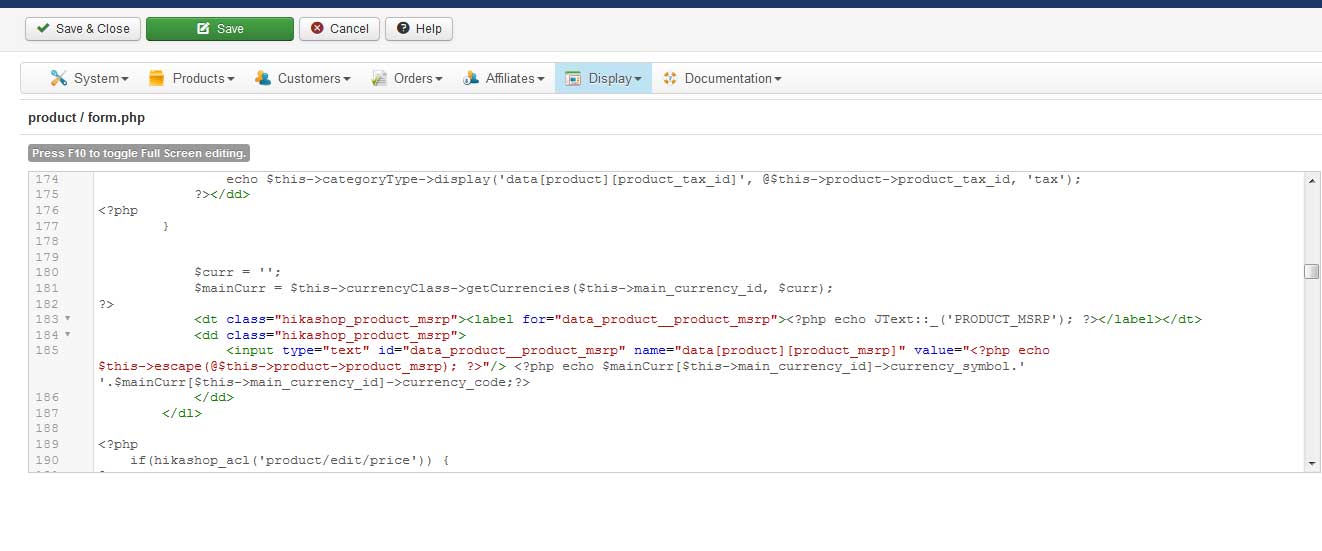Click the 'product / form.php' heading
Screen dimensions: 1322x551
pos(87,118)
